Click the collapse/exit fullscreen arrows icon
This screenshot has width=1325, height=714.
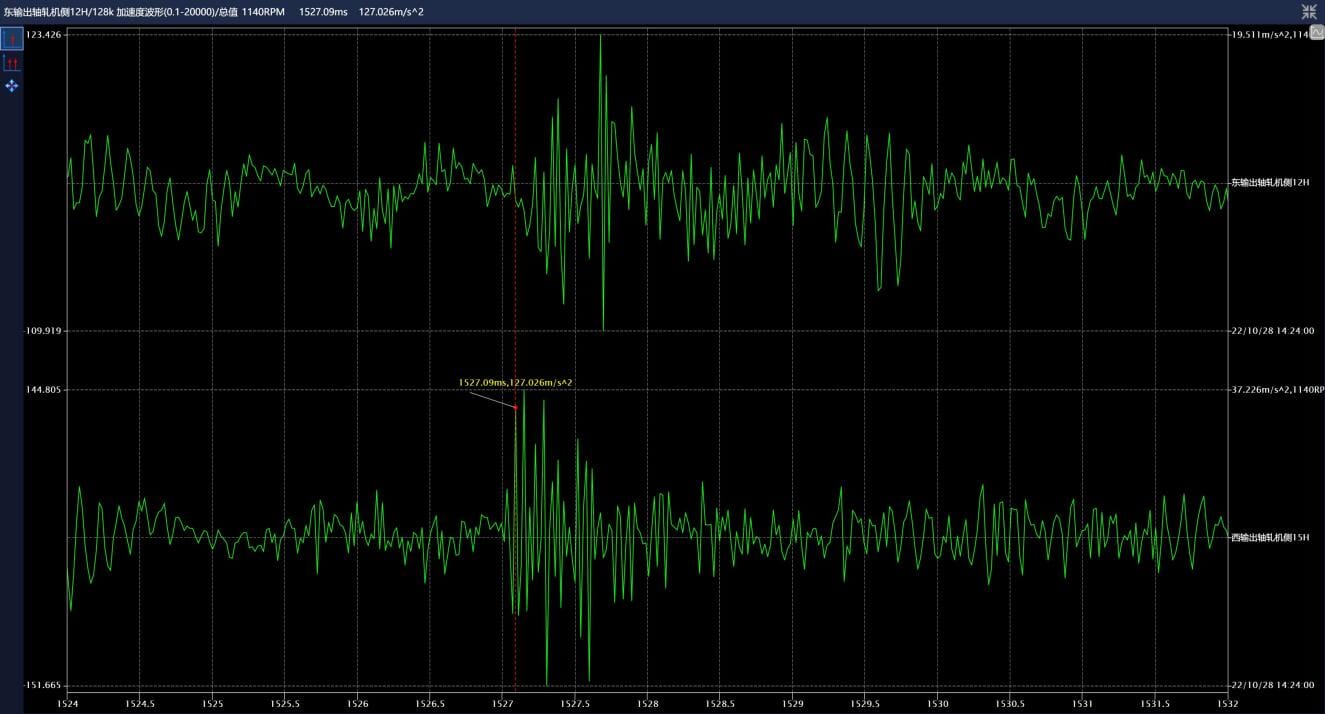[x=1309, y=12]
